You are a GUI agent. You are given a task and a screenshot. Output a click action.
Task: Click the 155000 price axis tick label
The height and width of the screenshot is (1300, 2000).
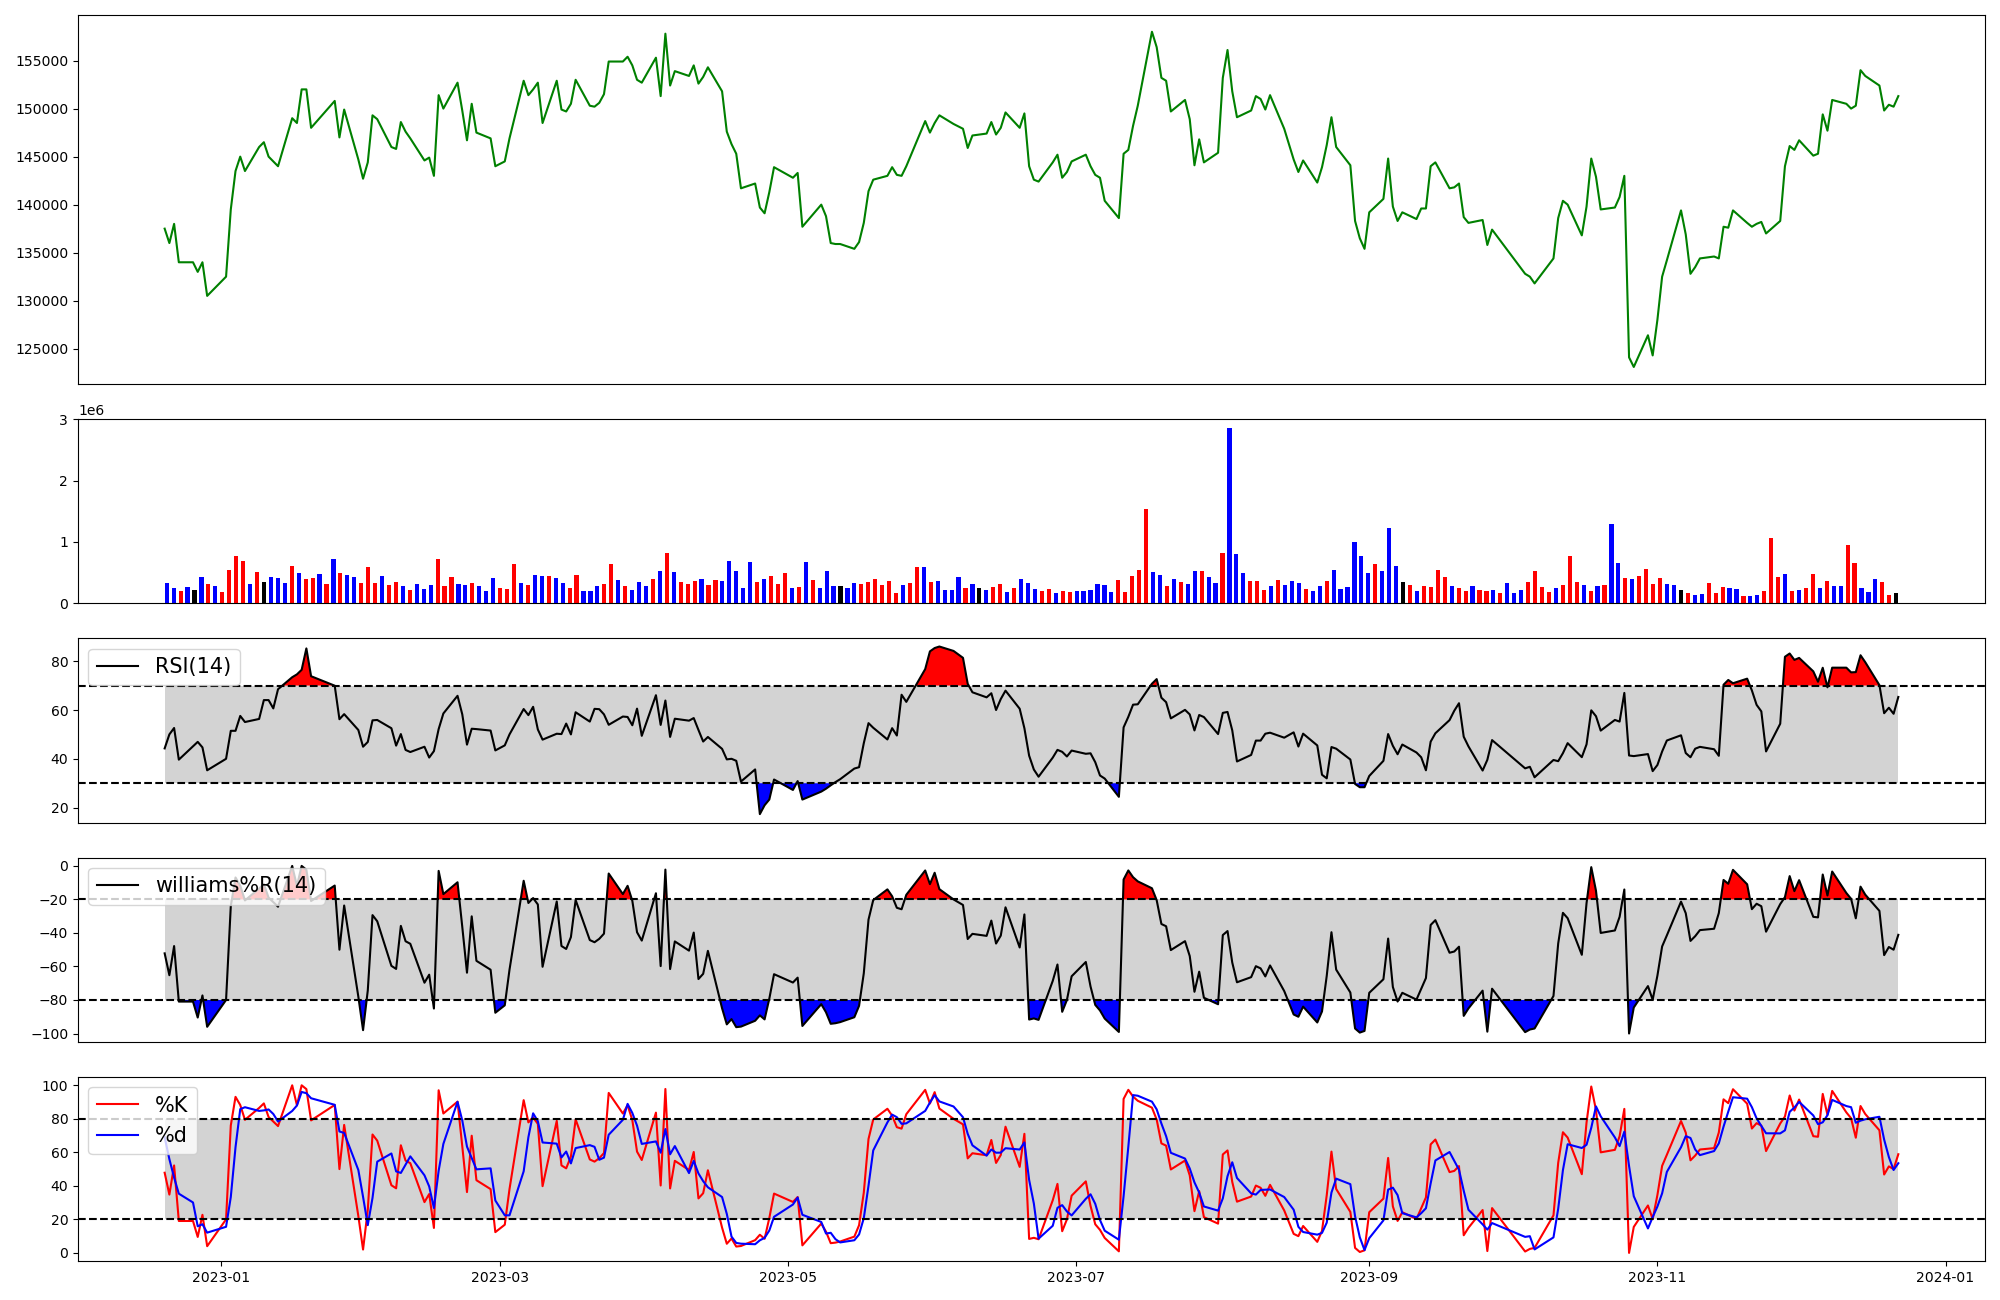pyautogui.click(x=42, y=61)
